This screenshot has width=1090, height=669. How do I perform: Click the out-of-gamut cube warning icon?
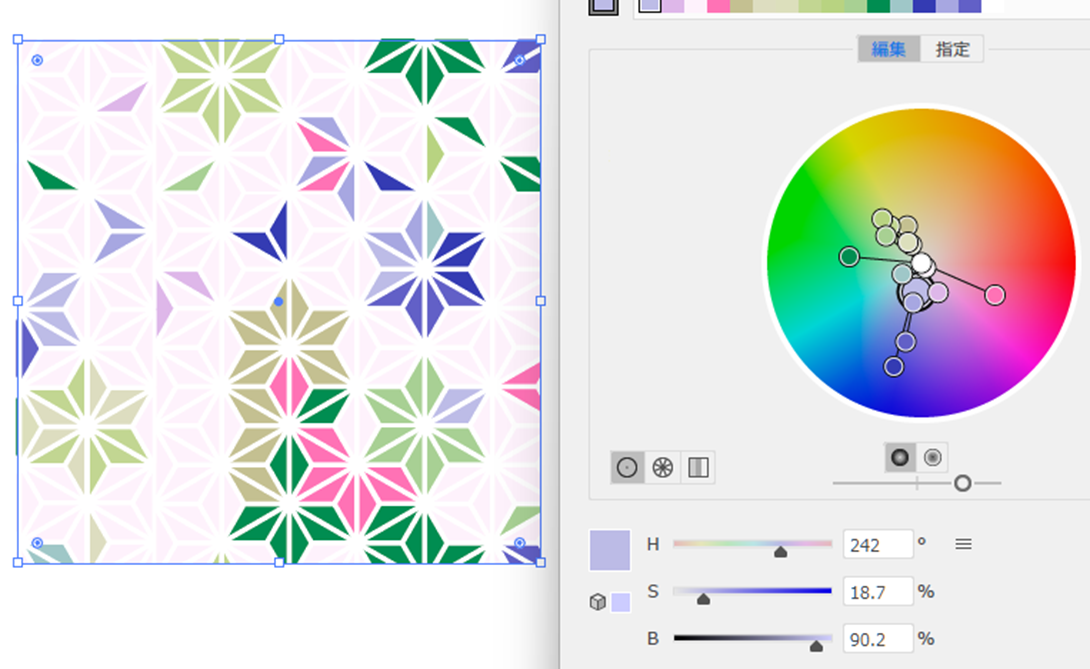[597, 602]
